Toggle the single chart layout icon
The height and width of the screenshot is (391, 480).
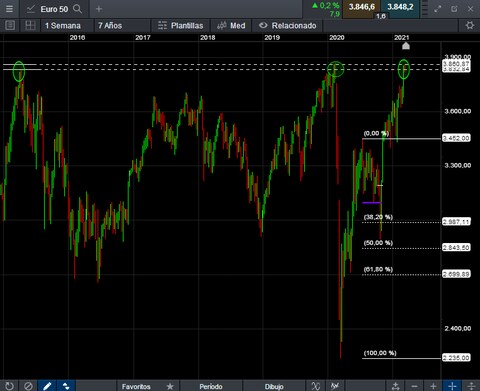[x=10, y=26]
